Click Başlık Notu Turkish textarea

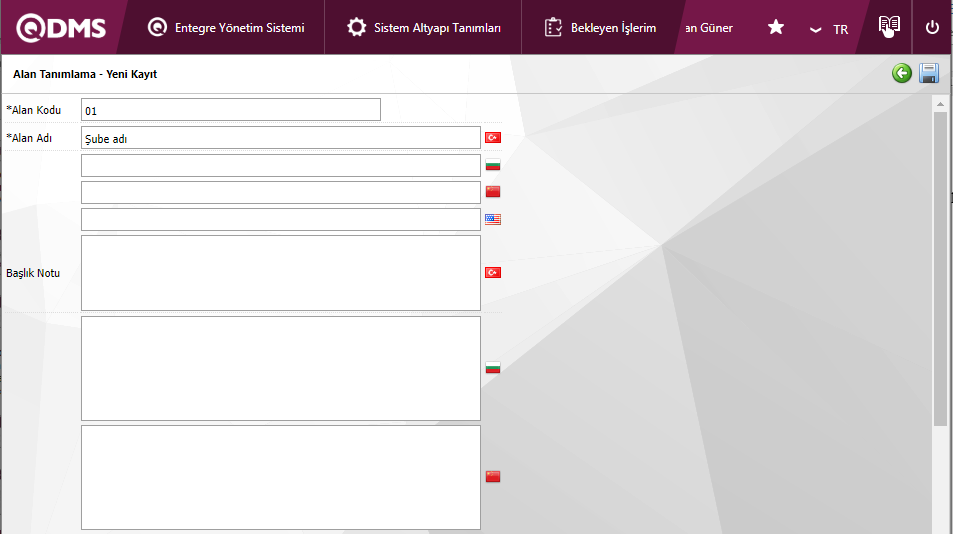tap(281, 273)
